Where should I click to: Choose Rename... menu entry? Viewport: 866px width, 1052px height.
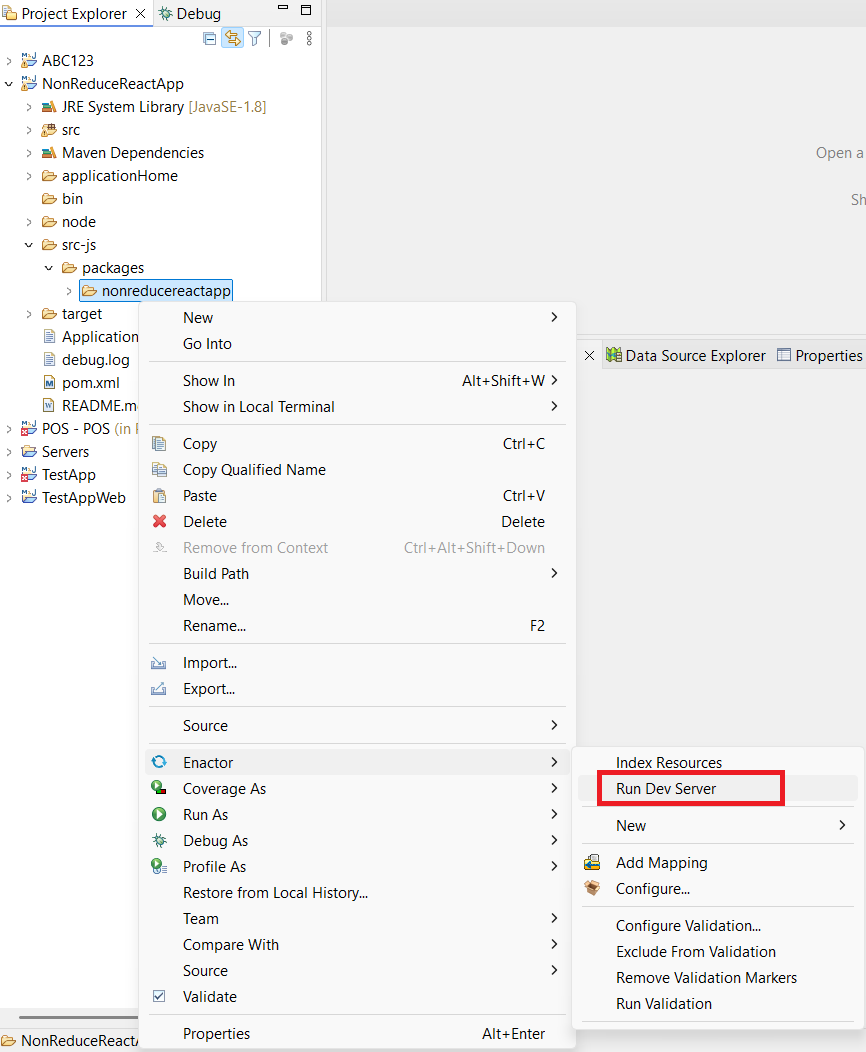click(x=358, y=626)
